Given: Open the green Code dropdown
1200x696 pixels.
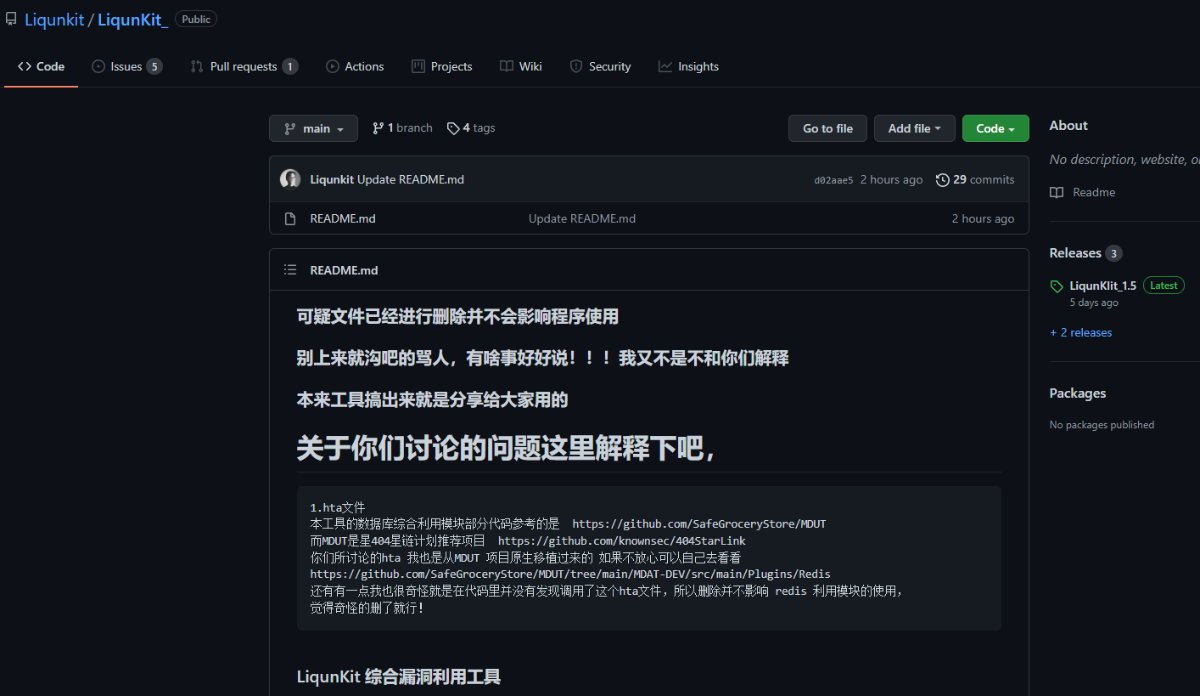Looking at the screenshot, I should click(995, 128).
